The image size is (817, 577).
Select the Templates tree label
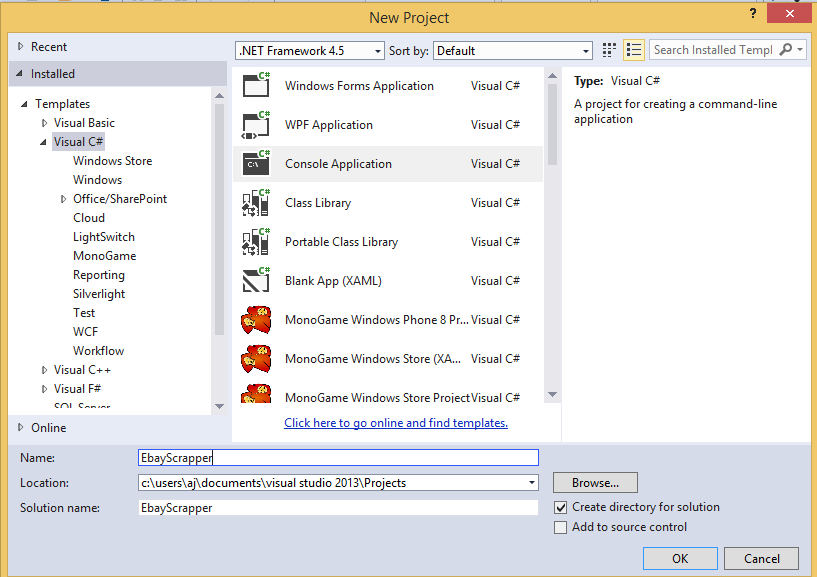[x=63, y=104]
